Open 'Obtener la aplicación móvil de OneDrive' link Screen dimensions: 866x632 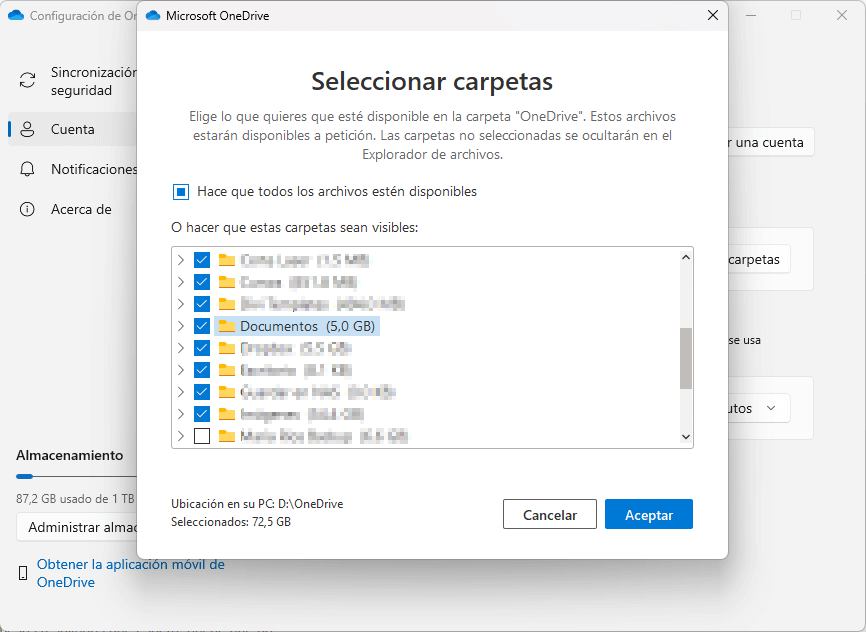click(x=130, y=573)
